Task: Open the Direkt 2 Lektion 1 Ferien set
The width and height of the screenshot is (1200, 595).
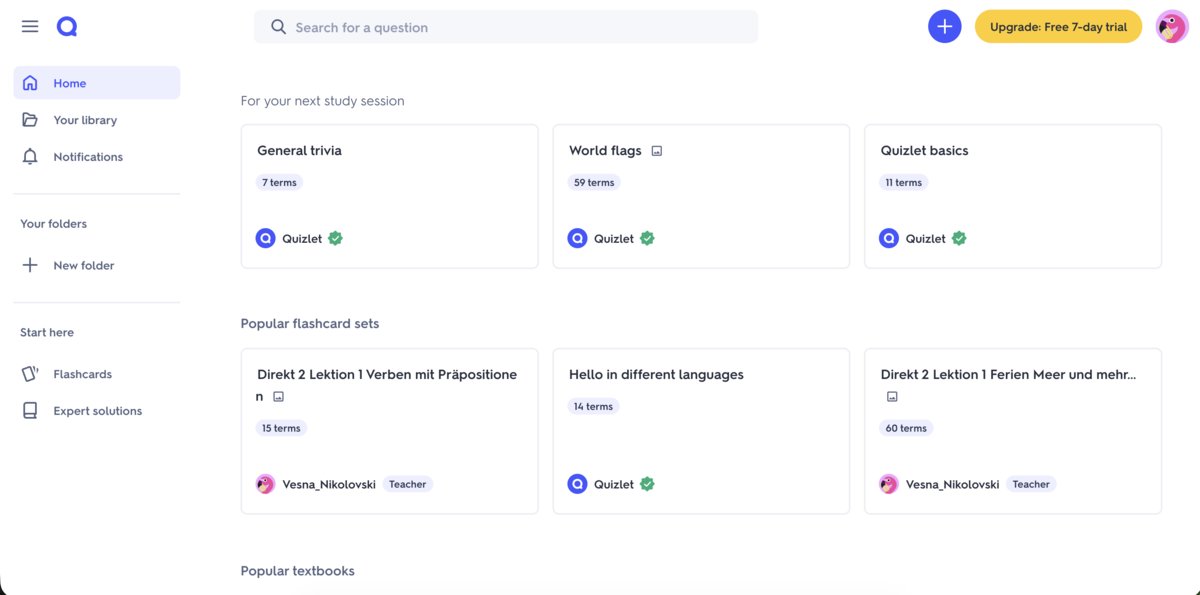Action: (x=1012, y=430)
